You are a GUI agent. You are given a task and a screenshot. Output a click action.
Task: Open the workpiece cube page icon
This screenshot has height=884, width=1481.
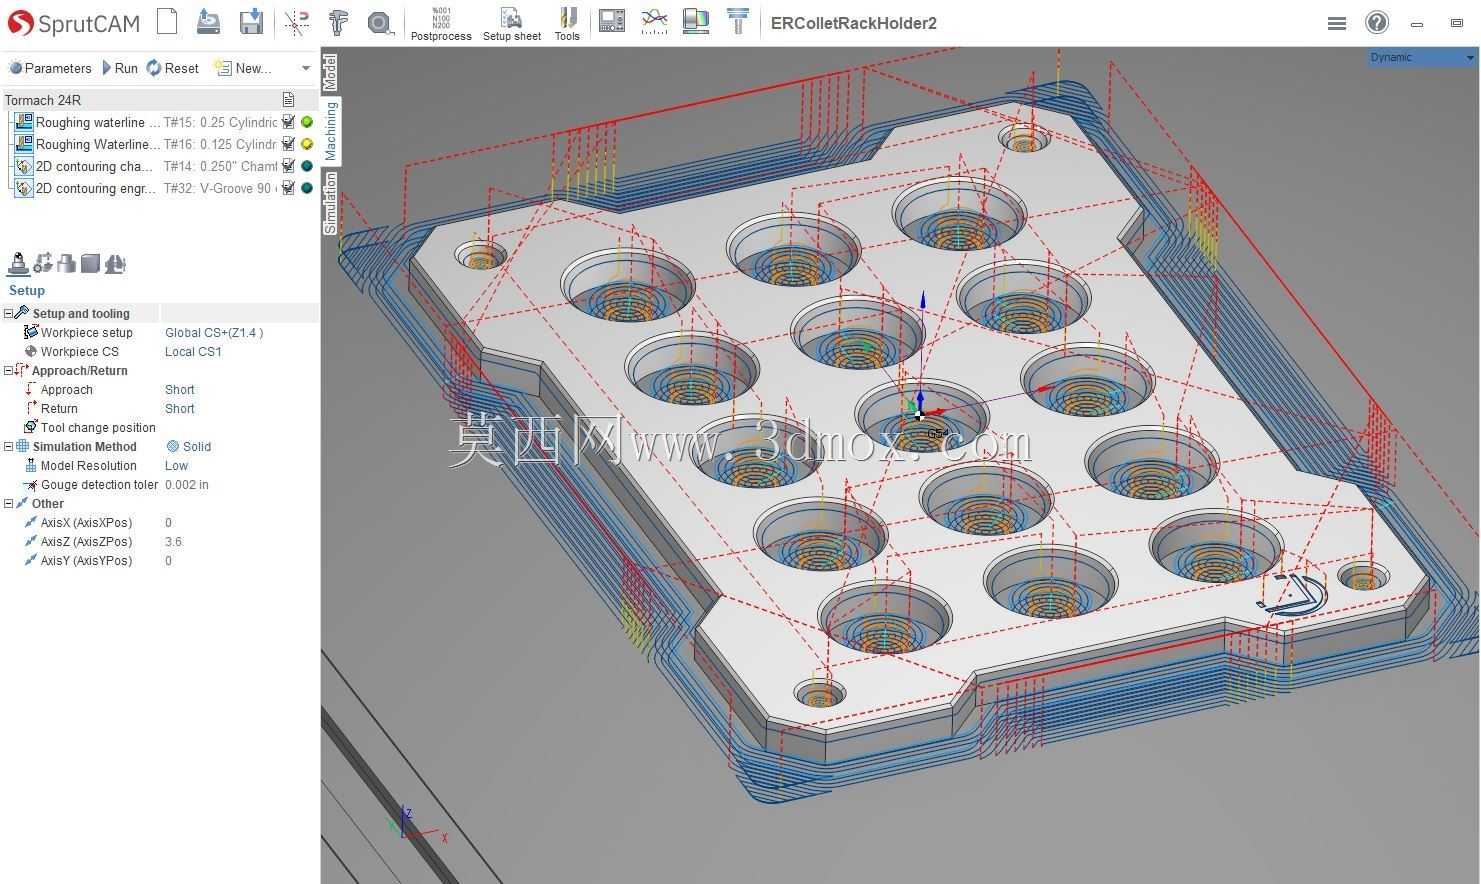(x=90, y=264)
